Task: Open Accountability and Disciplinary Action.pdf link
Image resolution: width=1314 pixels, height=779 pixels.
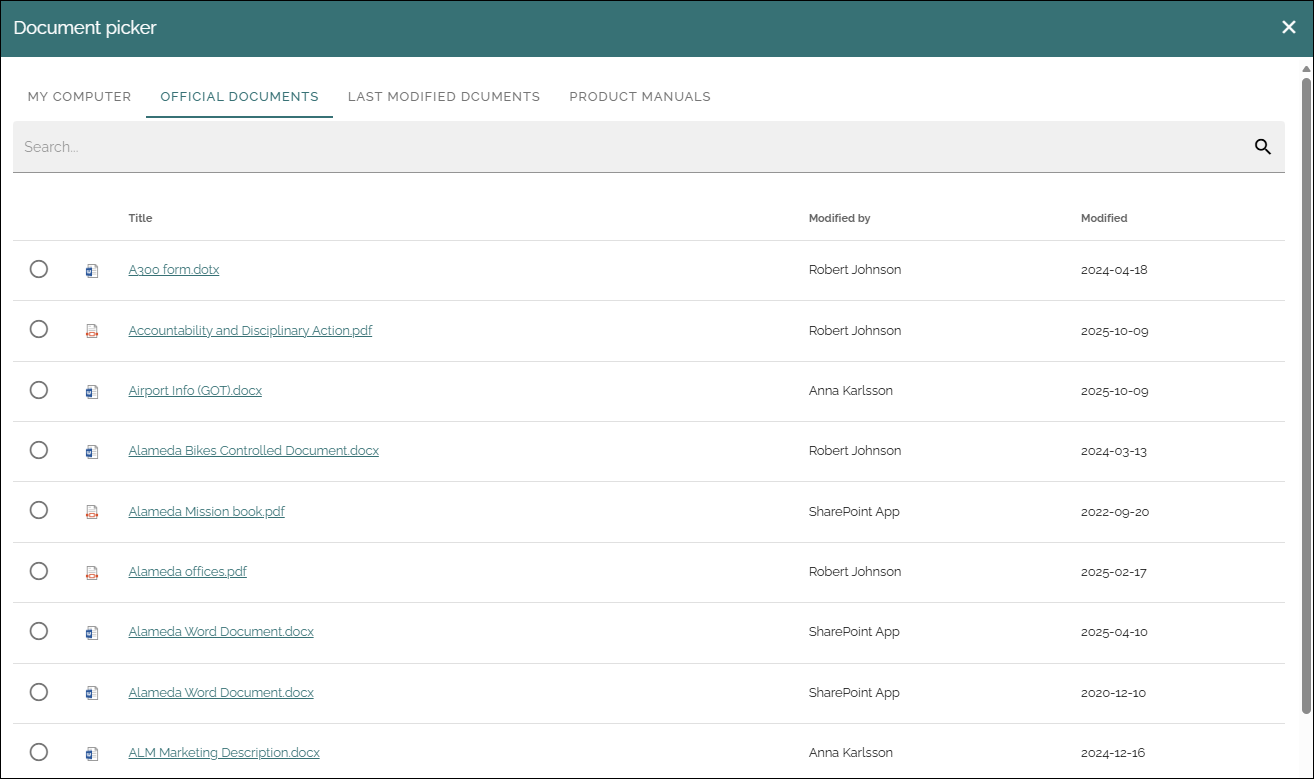Action: click(x=250, y=330)
